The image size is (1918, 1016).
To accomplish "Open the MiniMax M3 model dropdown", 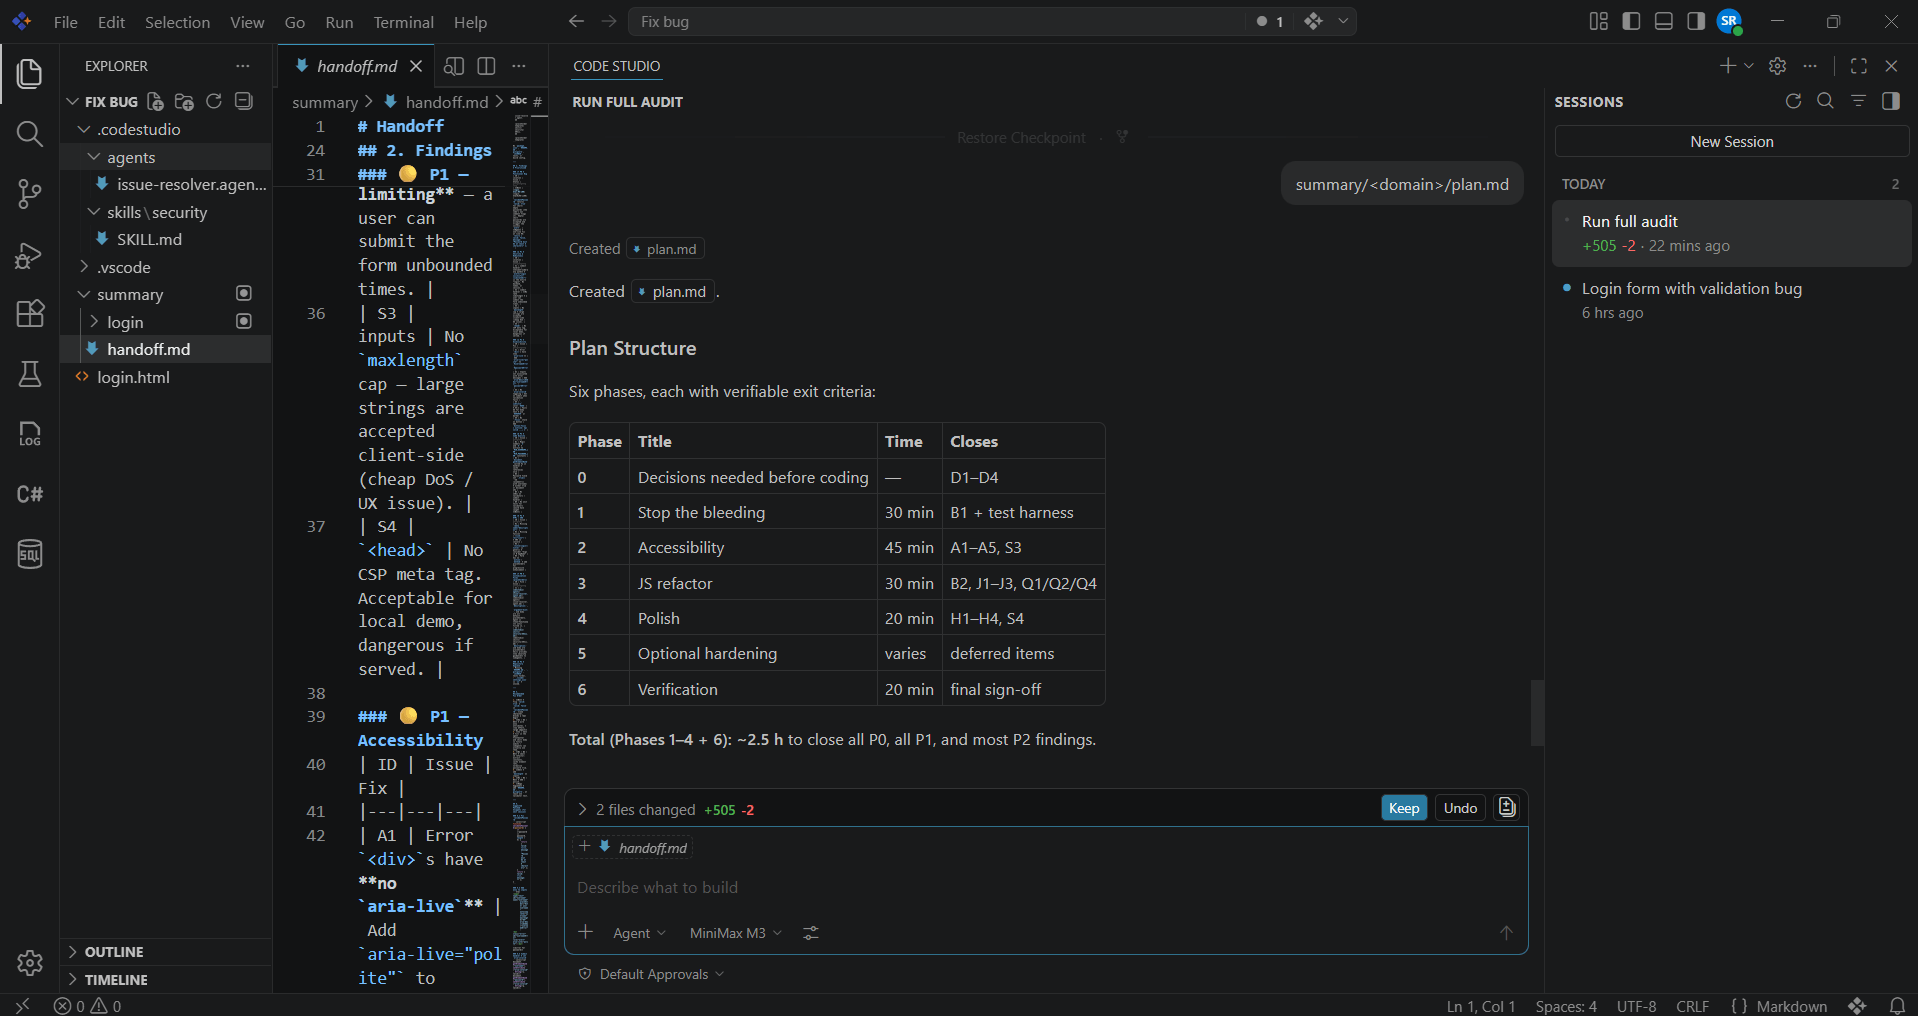I will [x=736, y=933].
